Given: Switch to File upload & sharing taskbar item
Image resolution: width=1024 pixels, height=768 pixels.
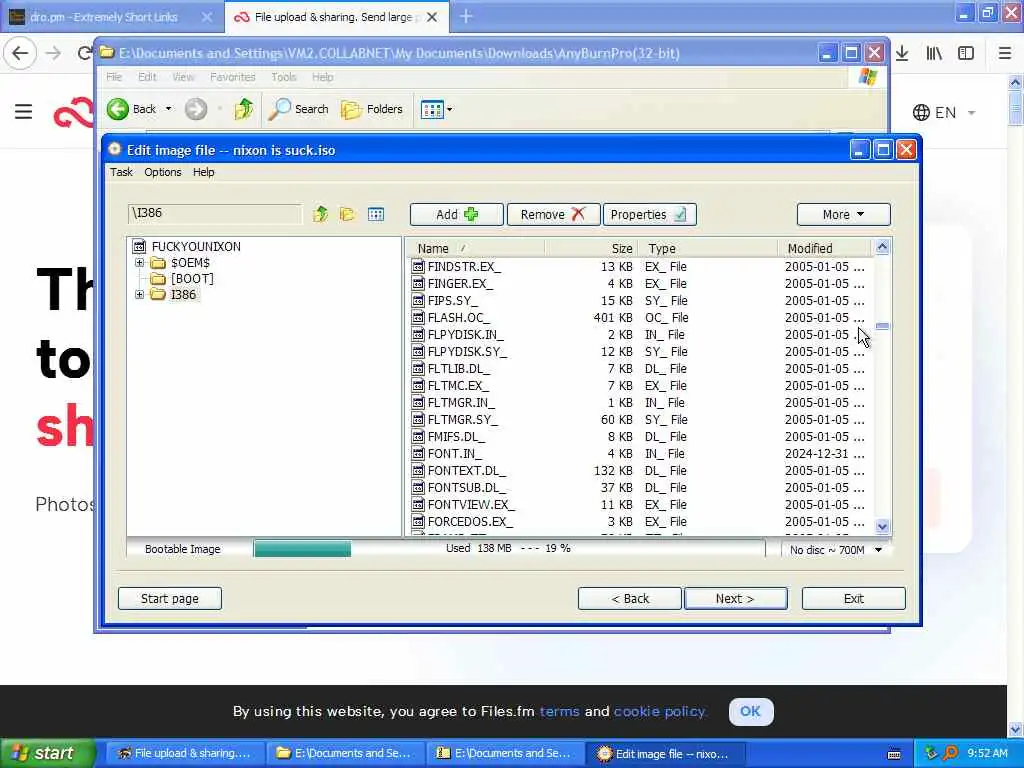Looking at the screenshot, I should 185,753.
